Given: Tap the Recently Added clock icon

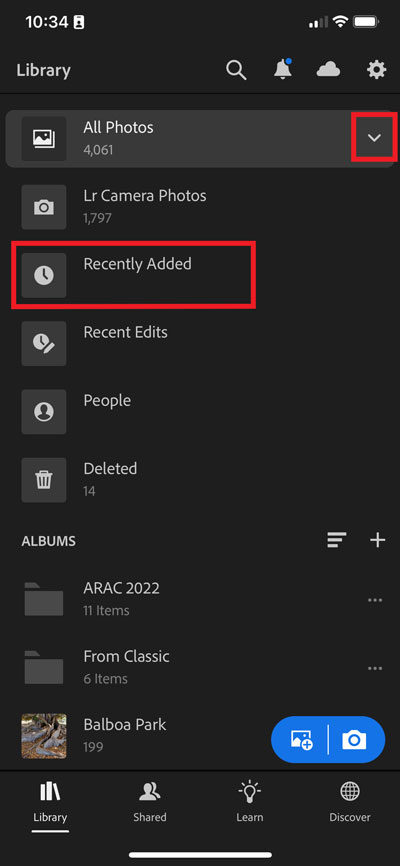Looking at the screenshot, I should [44, 275].
